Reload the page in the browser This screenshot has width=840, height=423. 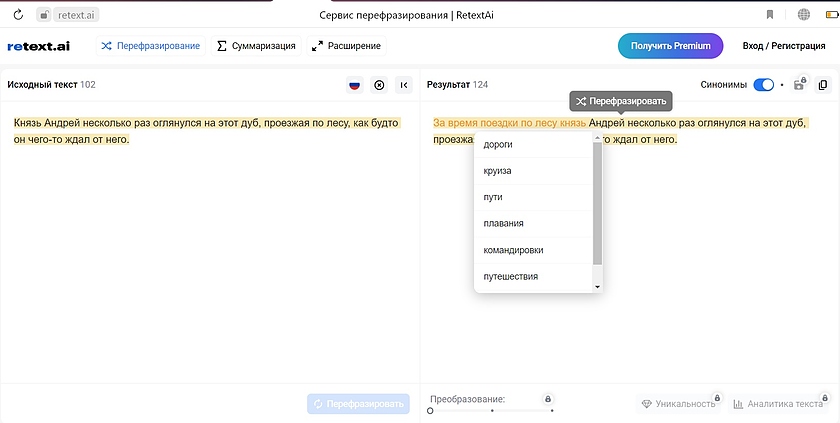coord(18,15)
